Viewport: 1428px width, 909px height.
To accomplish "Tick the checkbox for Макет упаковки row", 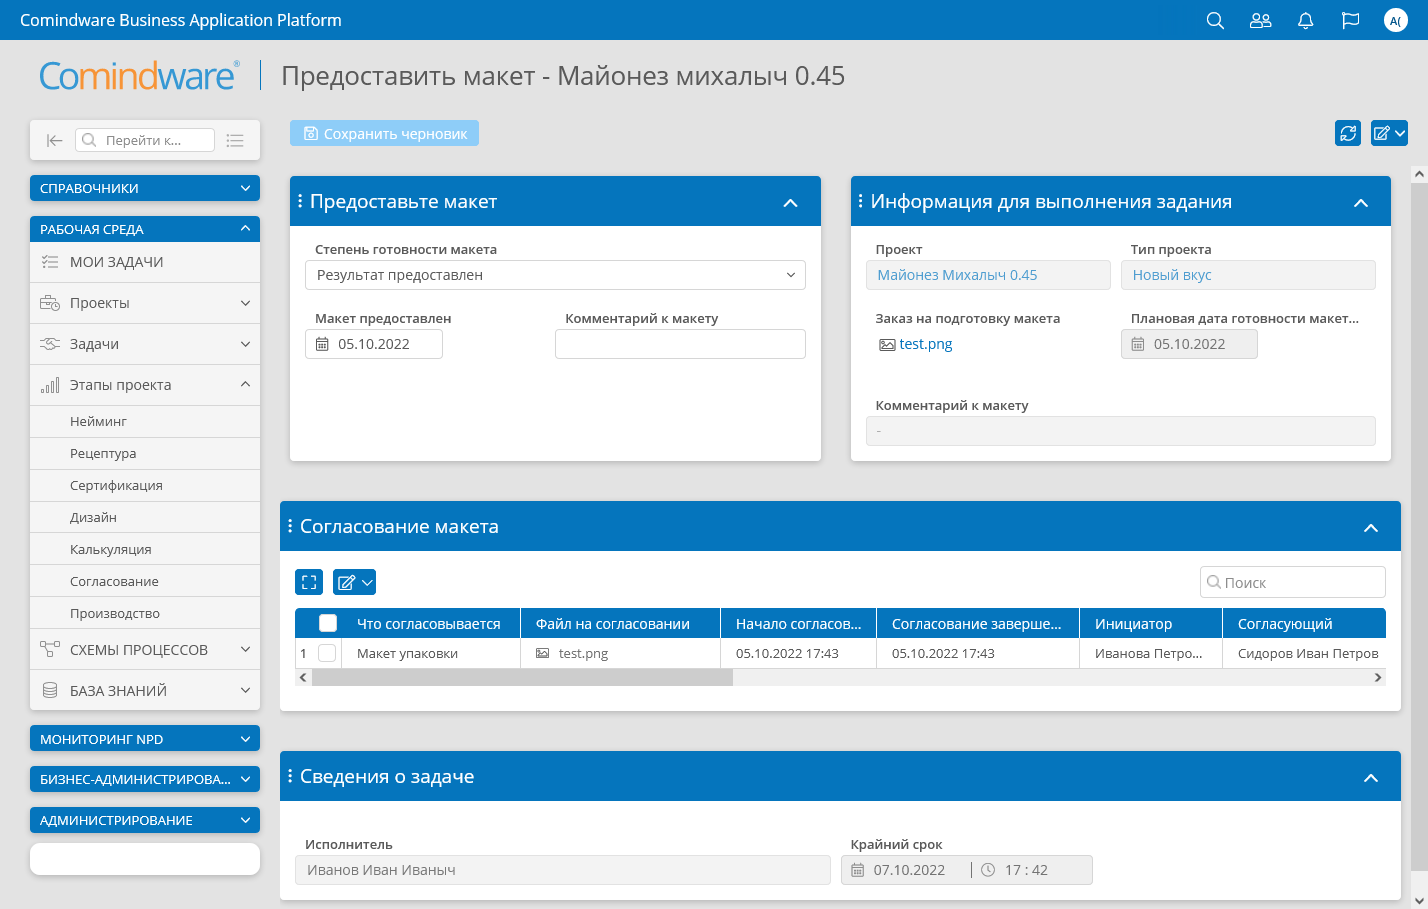I will 327,653.
